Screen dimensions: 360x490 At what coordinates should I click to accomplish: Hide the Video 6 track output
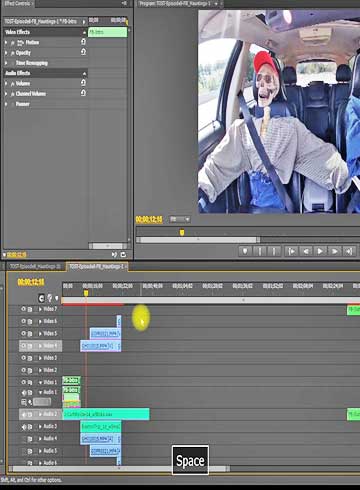pyautogui.click(x=23, y=321)
